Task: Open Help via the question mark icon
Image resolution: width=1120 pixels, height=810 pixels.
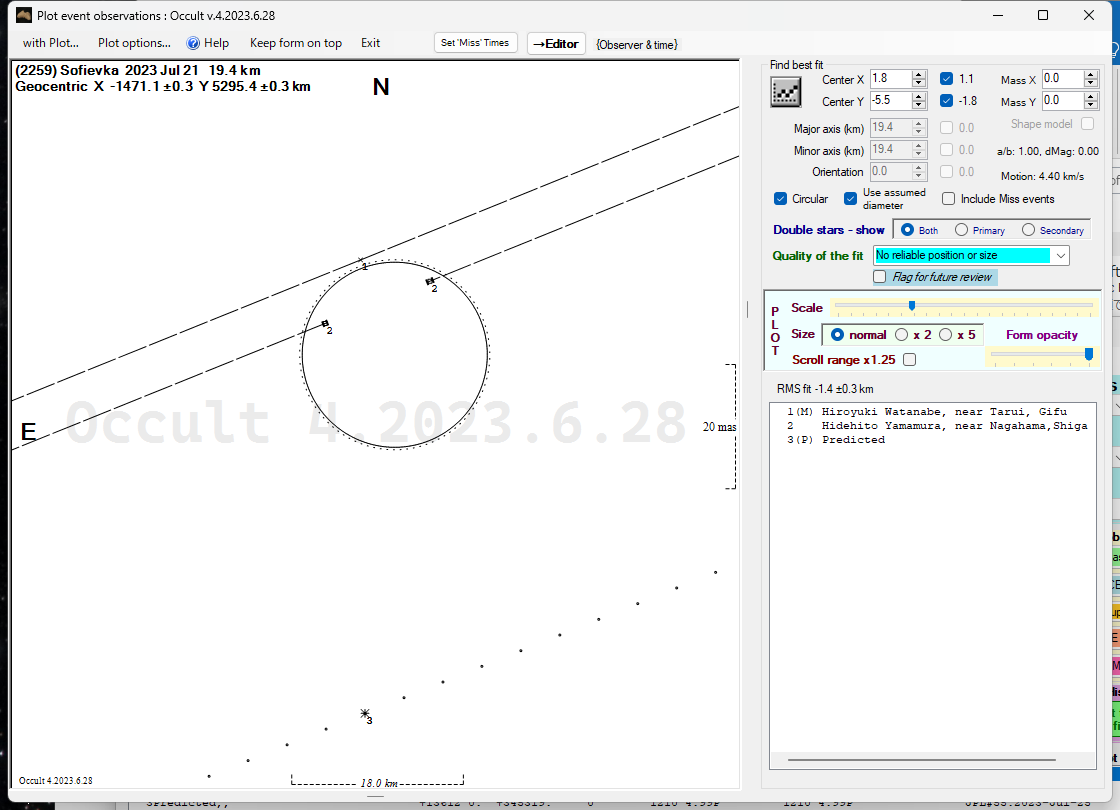Action: click(193, 43)
